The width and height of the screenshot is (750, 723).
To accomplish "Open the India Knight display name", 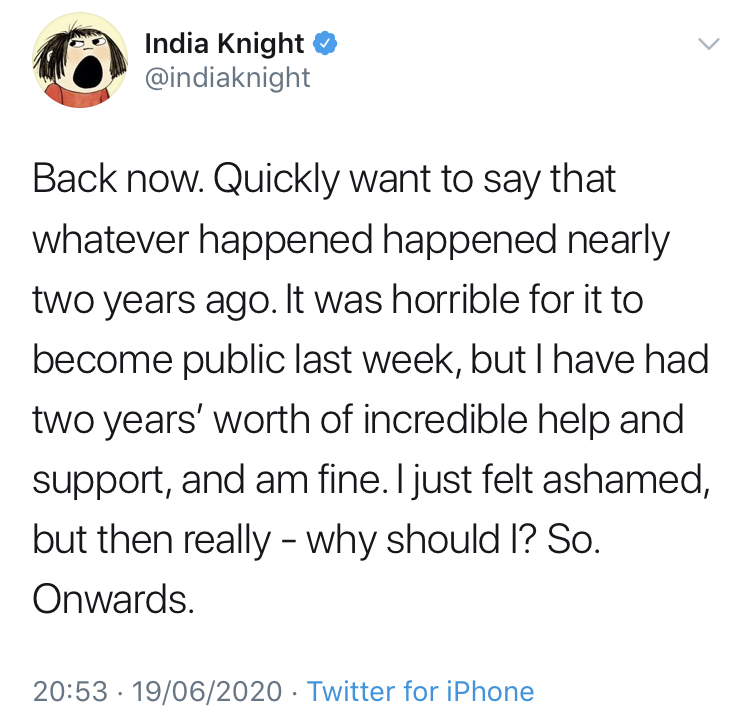I will 224,44.
